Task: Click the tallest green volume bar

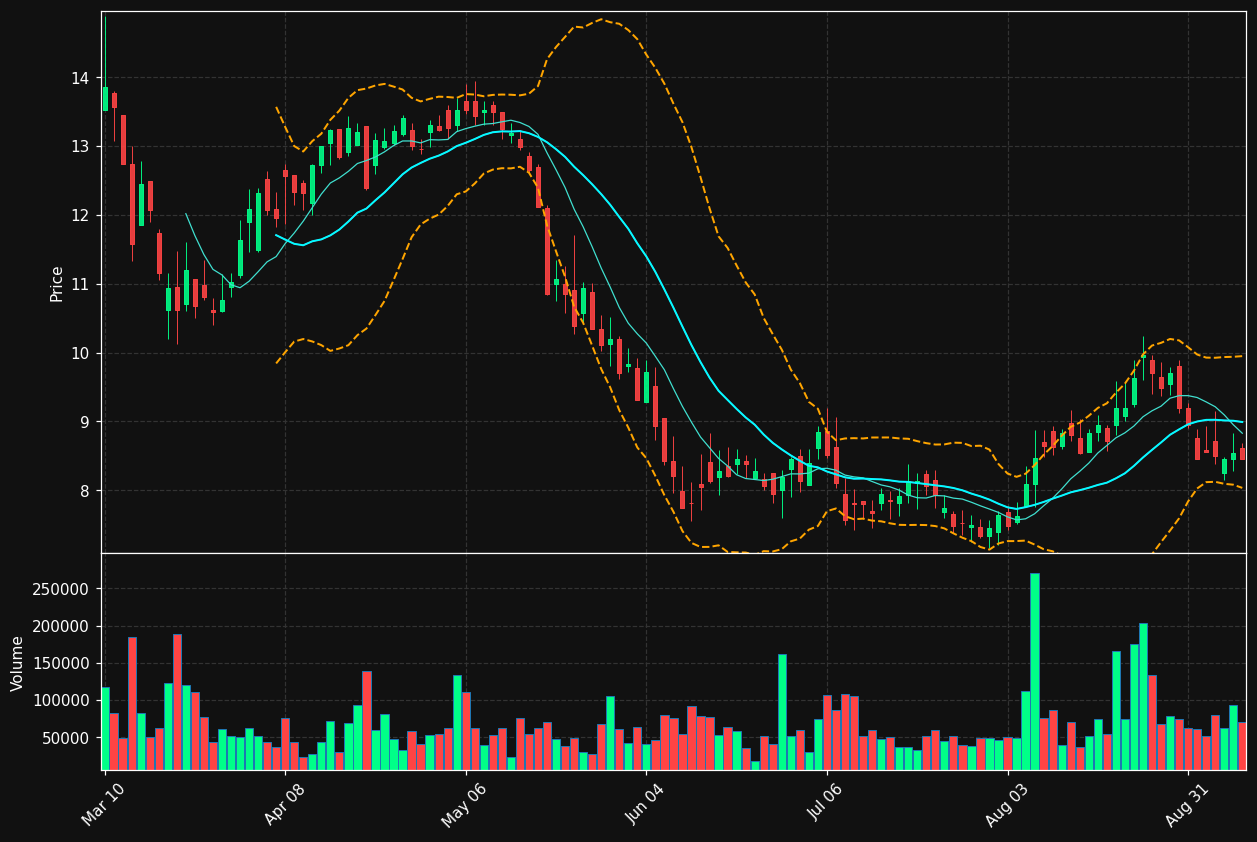Action: coord(1034,671)
